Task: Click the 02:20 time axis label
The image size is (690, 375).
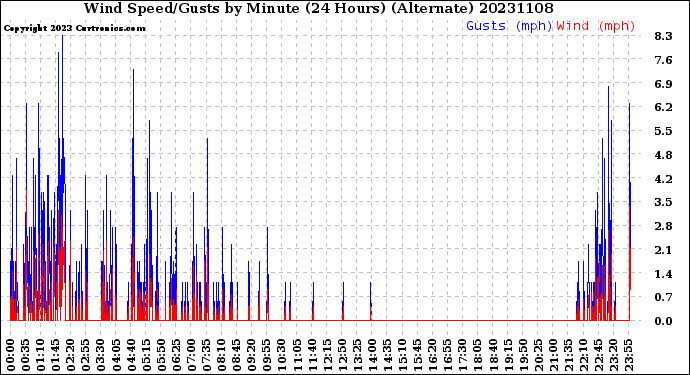Action: [x=71, y=355]
